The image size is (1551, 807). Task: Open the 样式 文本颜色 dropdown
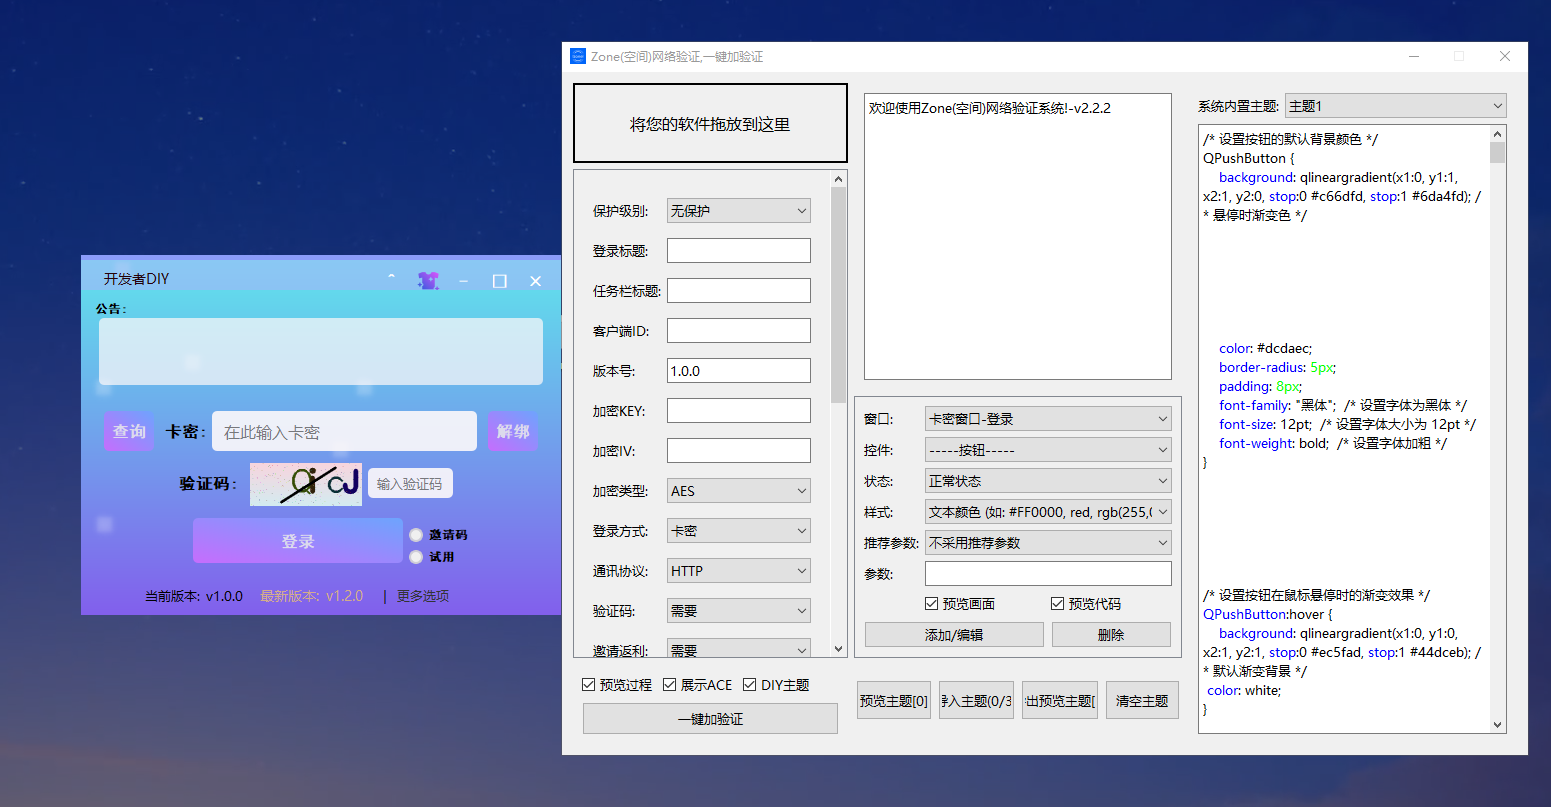tap(1048, 512)
